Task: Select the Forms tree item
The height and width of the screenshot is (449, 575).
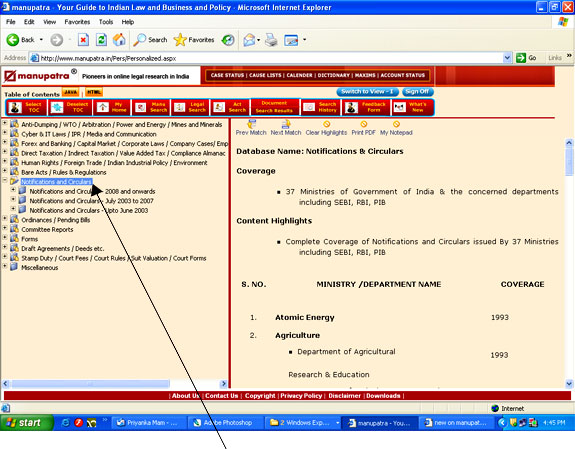Action: pyautogui.click(x=30, y=239)
